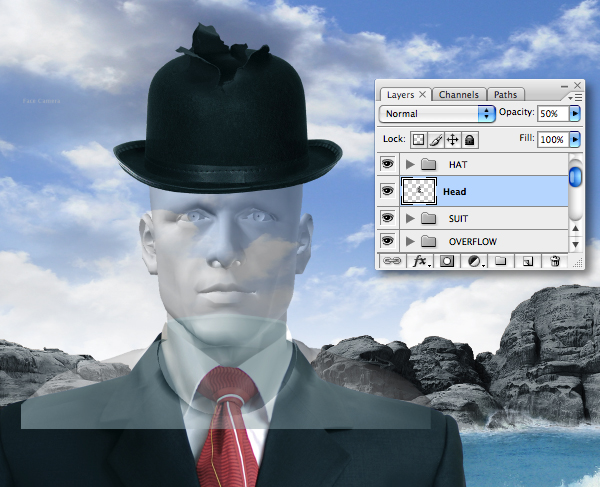Delete layer with the trash icon
Image resolution: width=600 pixels, height=487 pixels.
(x=555, y=261)
